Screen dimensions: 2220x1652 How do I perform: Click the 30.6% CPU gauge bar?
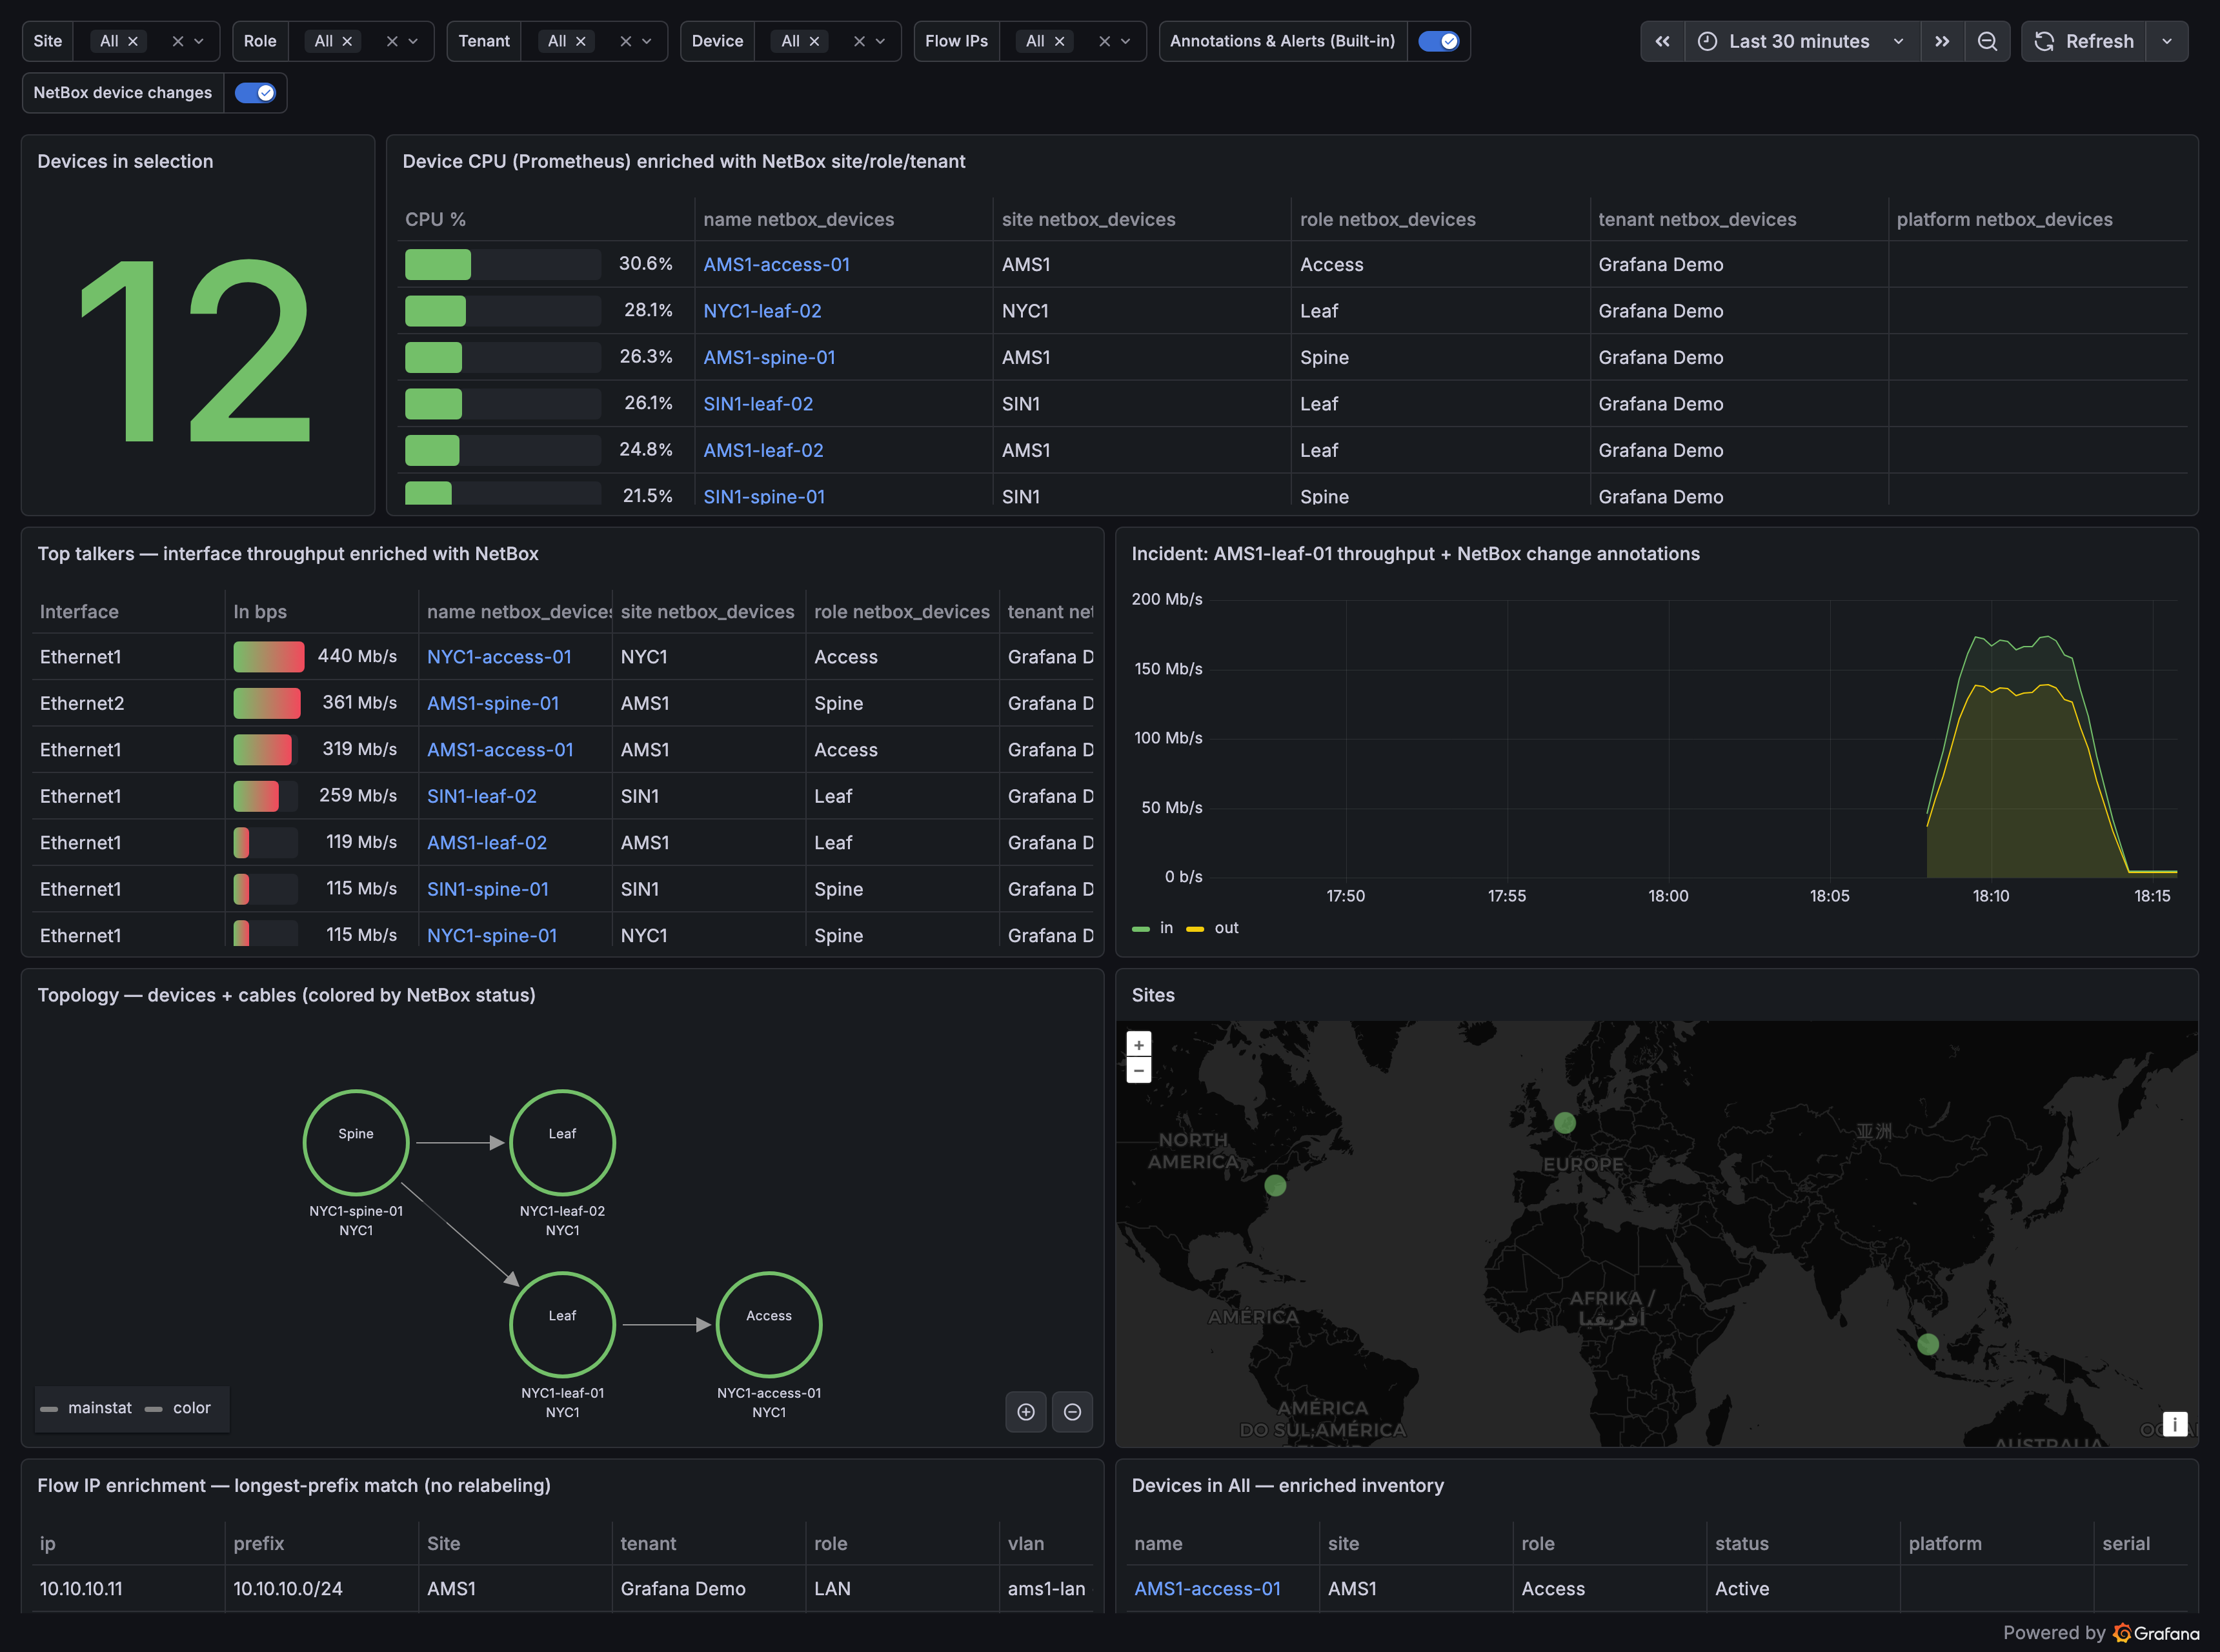(502, 264)
